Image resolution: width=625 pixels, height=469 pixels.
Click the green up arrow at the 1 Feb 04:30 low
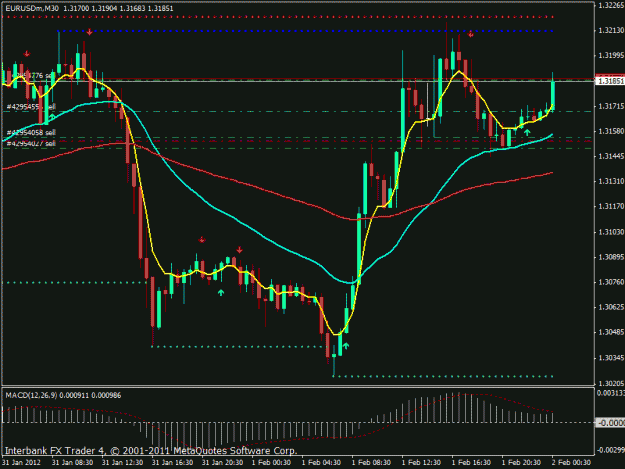click(x=346, y=345)
